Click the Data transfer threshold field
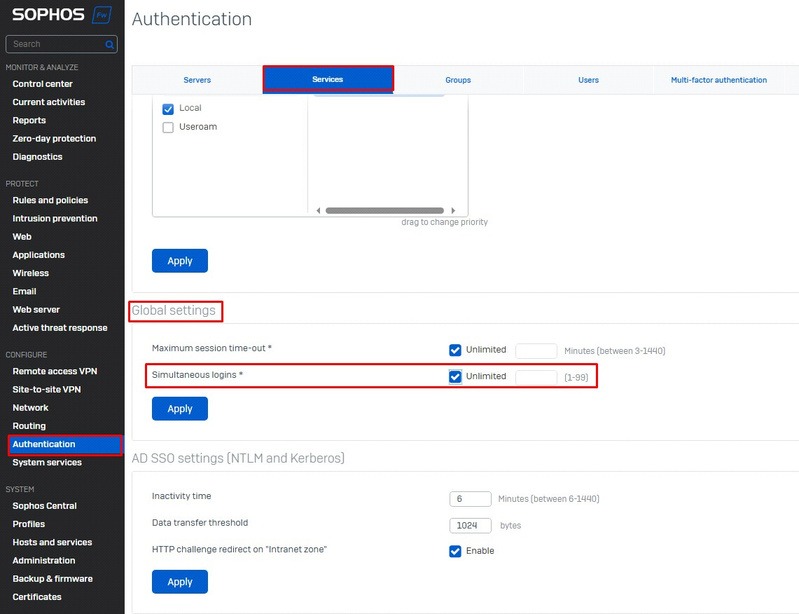 coord(470,525)
